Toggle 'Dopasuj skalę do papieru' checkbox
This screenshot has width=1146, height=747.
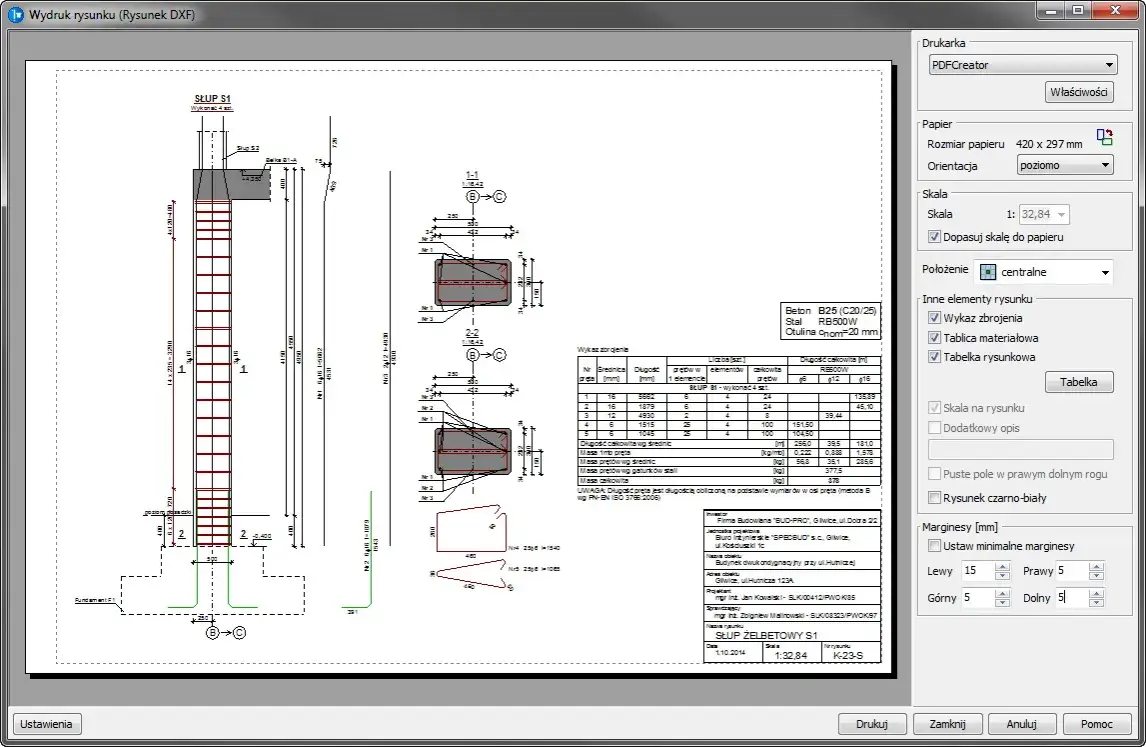934,237
